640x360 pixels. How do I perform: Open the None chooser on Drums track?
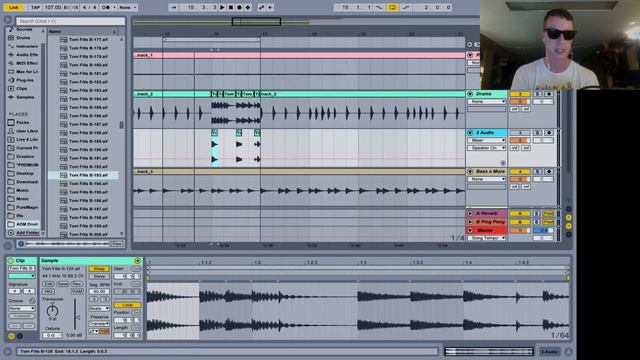point(487,102)
